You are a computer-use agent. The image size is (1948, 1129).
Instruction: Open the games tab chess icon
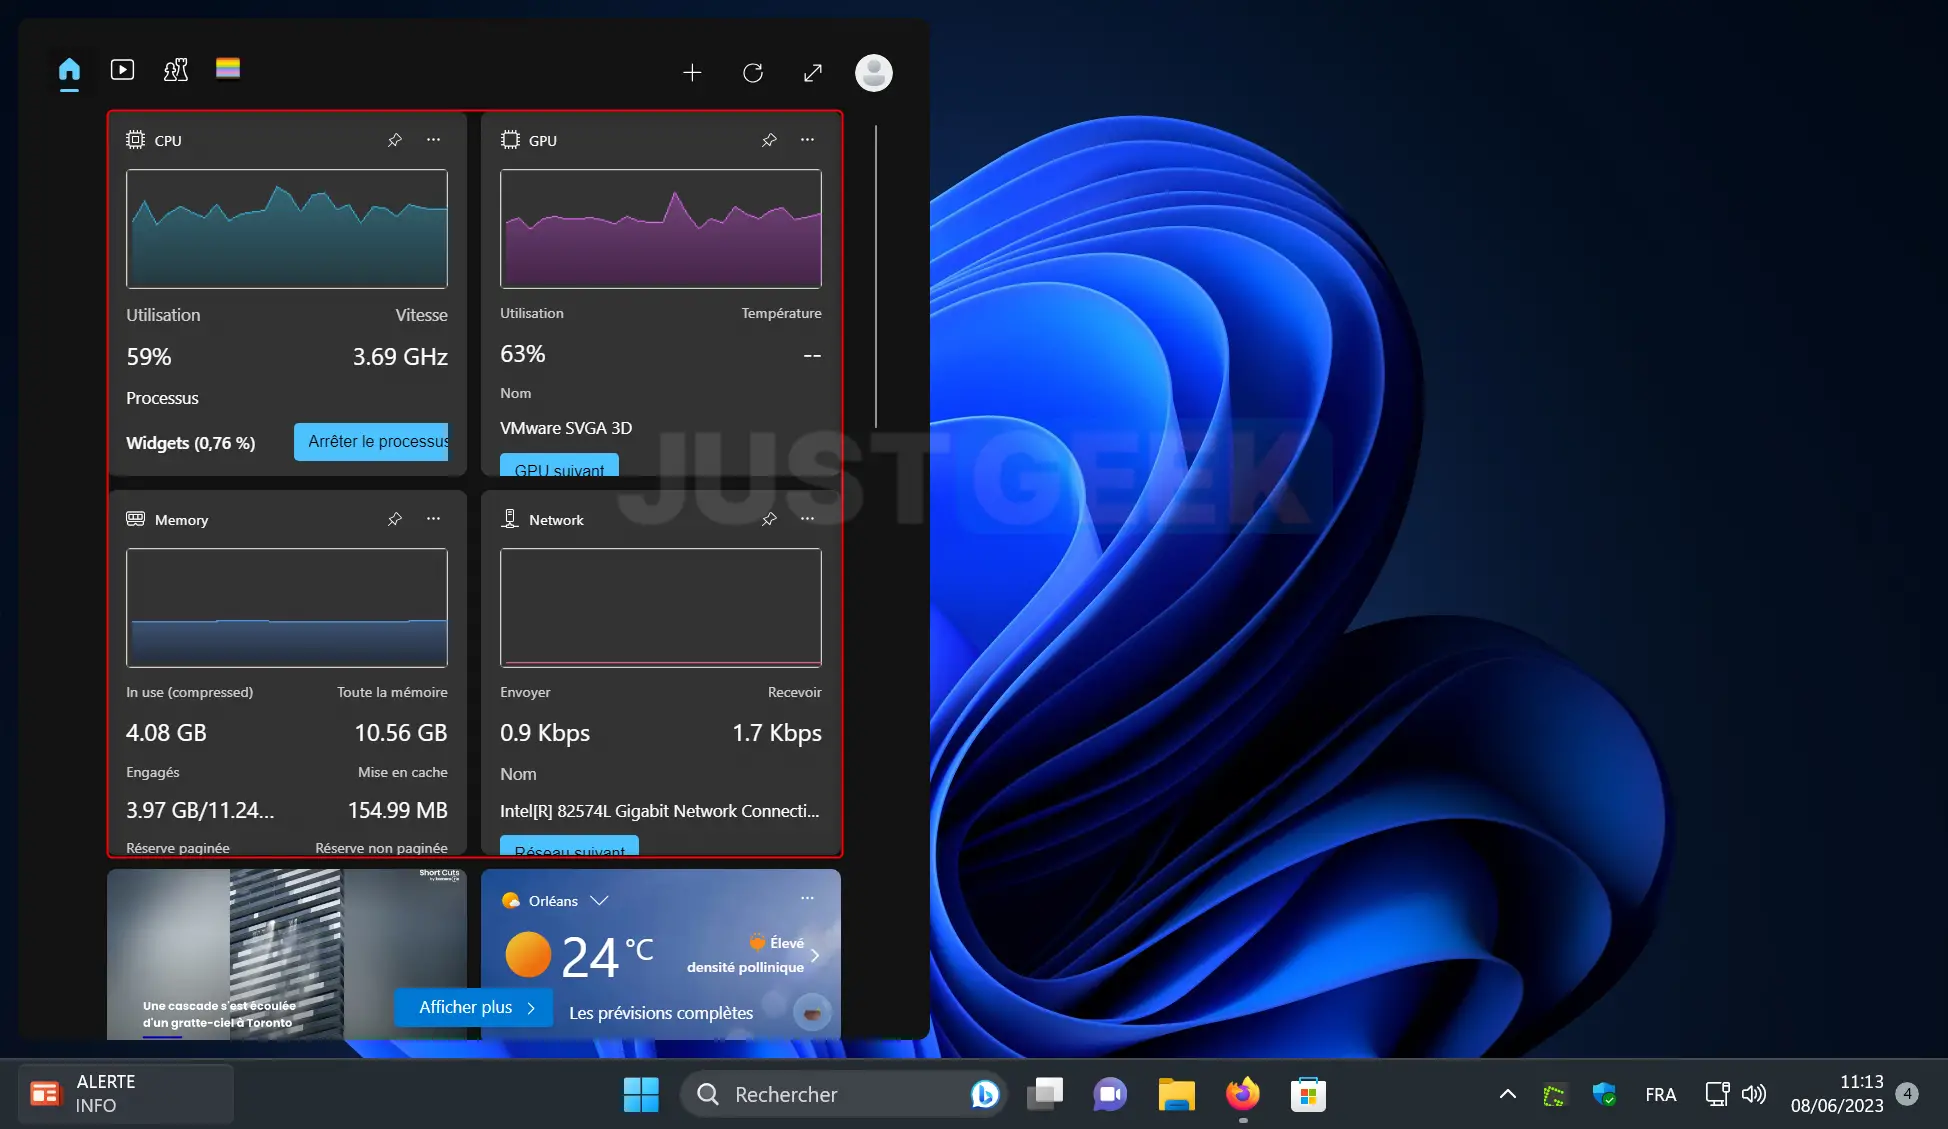pyautogui.click(x=176, y=70)
